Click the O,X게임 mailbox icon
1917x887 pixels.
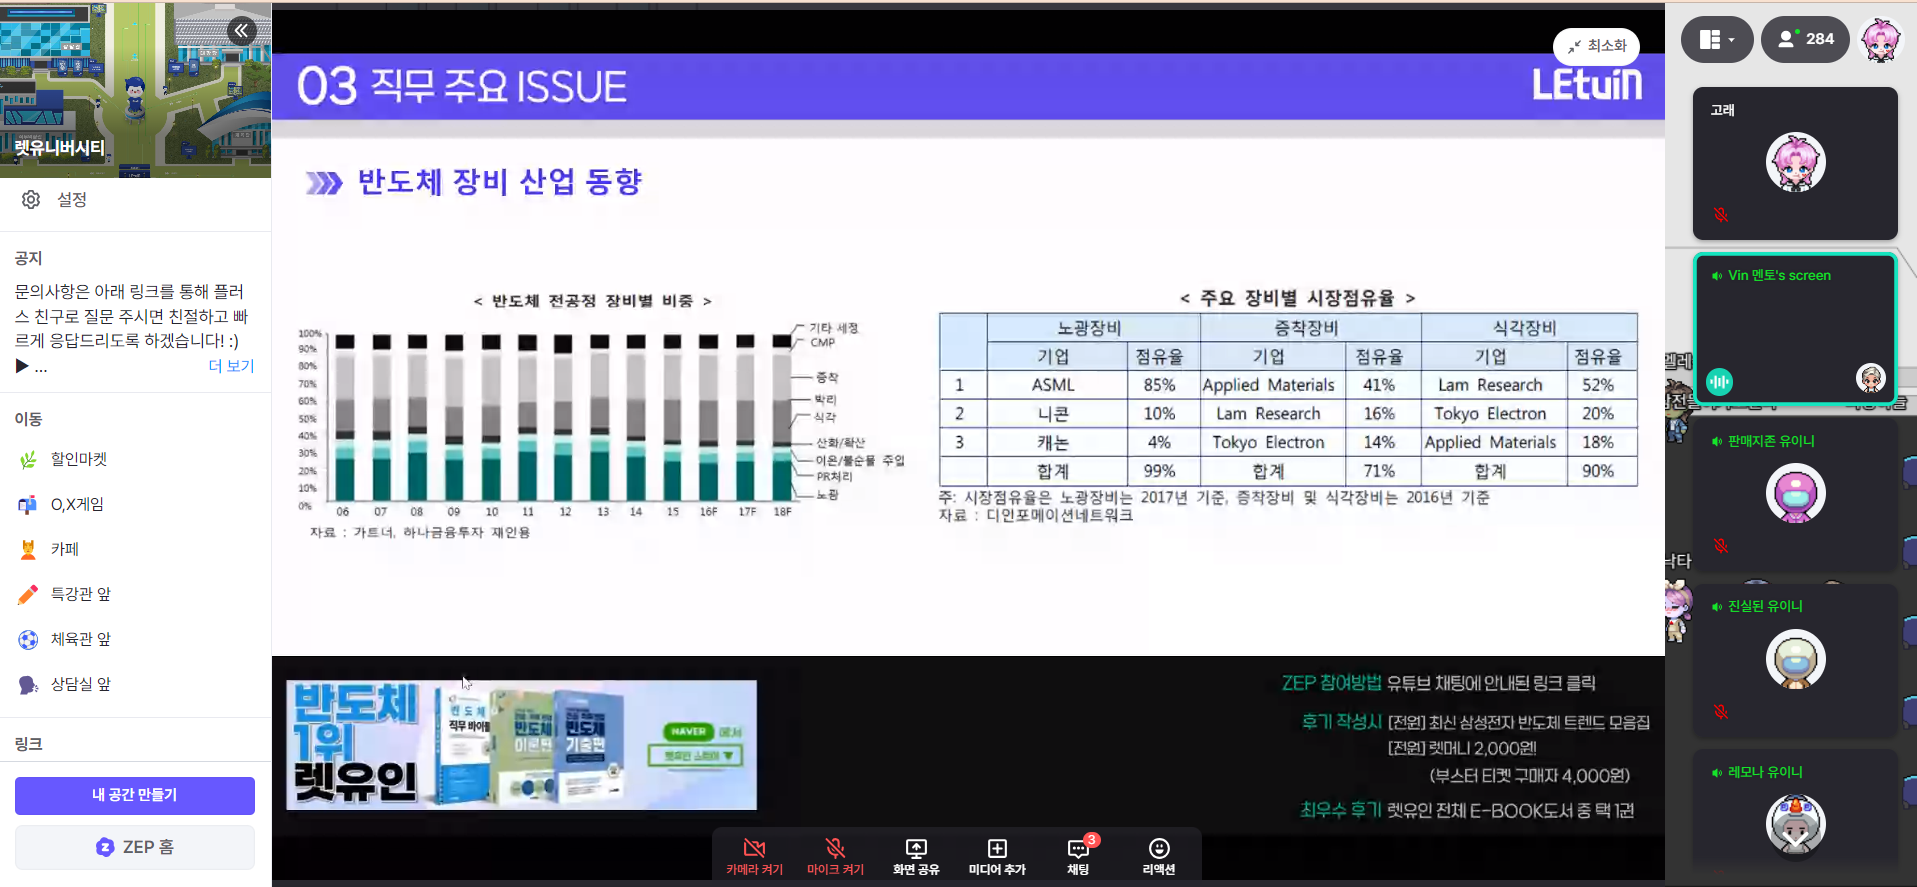coord(28,504)
